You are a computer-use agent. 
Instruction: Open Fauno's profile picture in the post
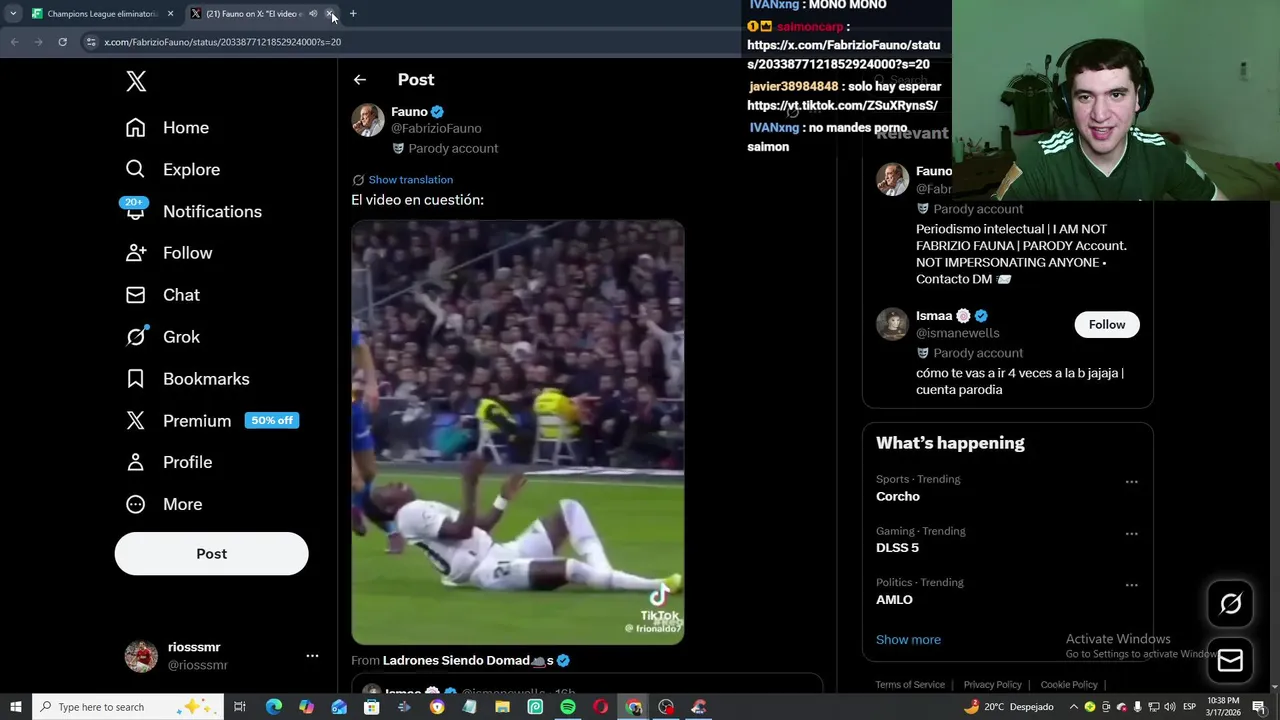(368, 120)
